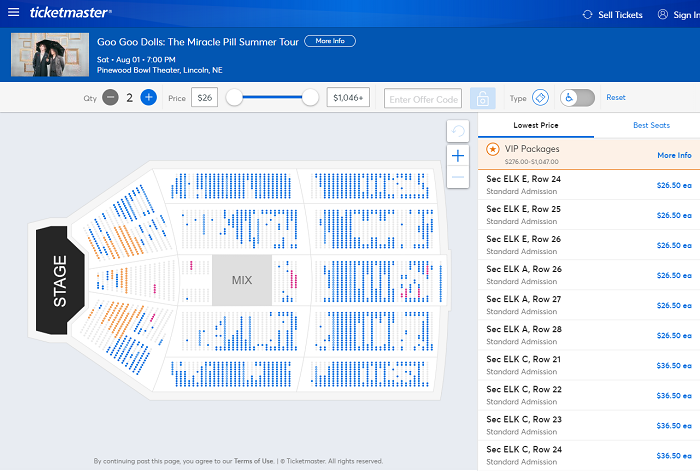Open the hamburger navigation menu
This screenshot has width=700, height=471.
click(13, 14)
